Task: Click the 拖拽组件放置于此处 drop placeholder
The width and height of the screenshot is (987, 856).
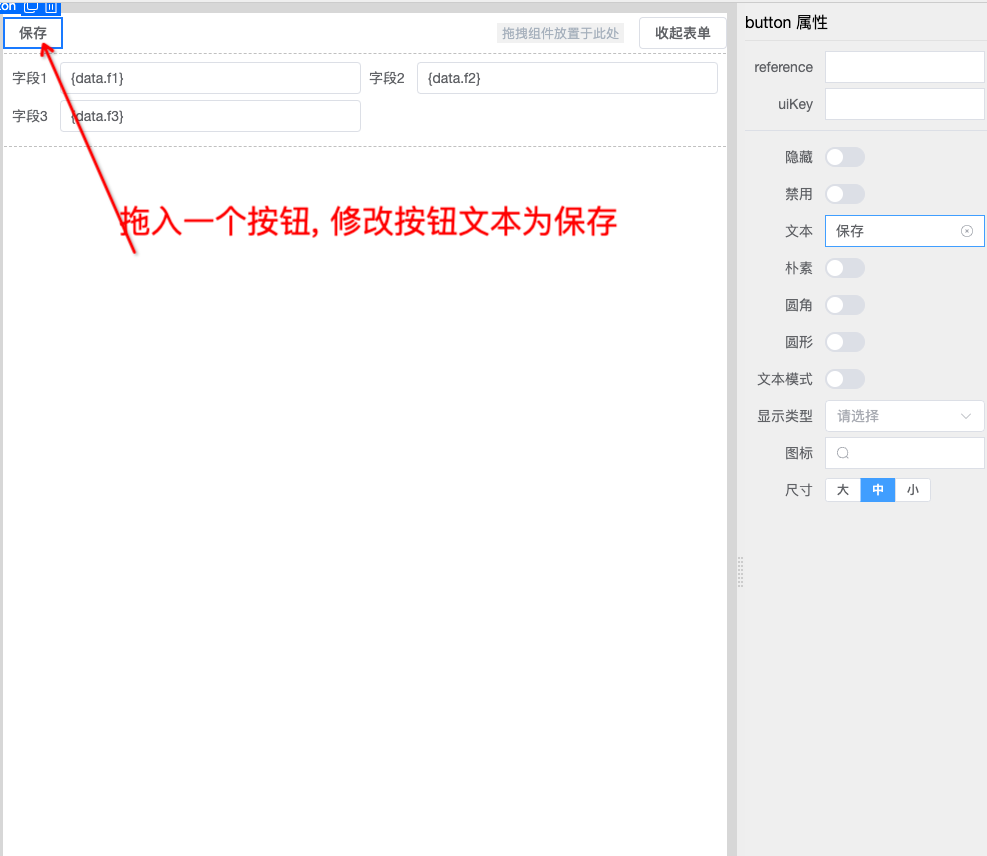Action: (x=560, y=33)
